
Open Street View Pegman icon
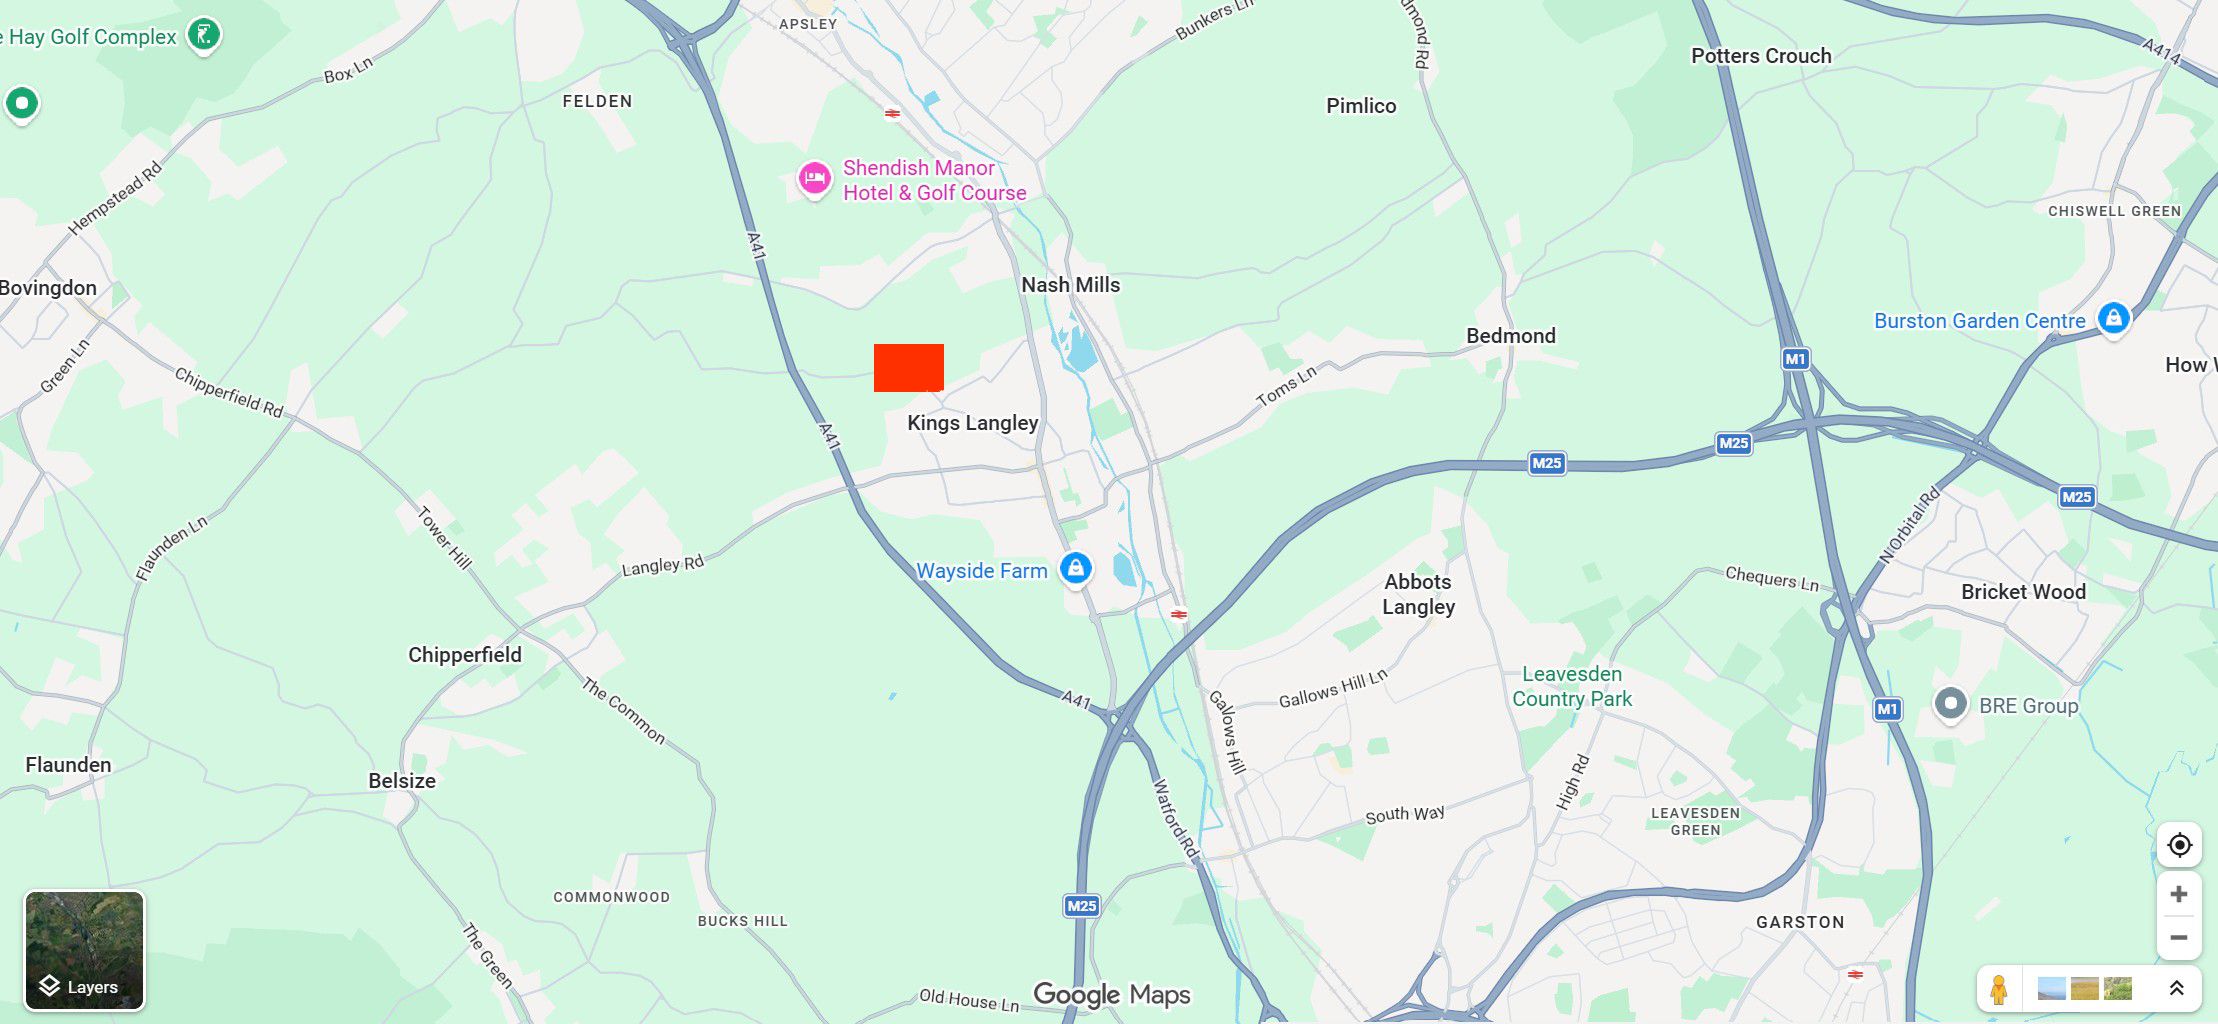pyautogui.click(x=1999, y=989)
